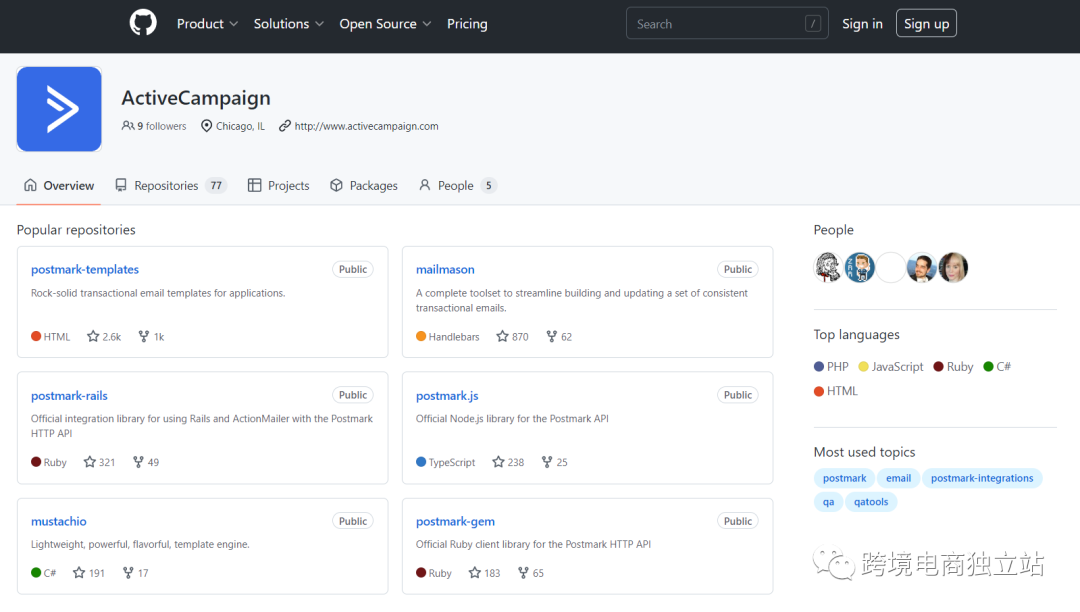Open the 9 followers link
The height and width of the screenshot is (612, 1080).
(x=154, y=126)
